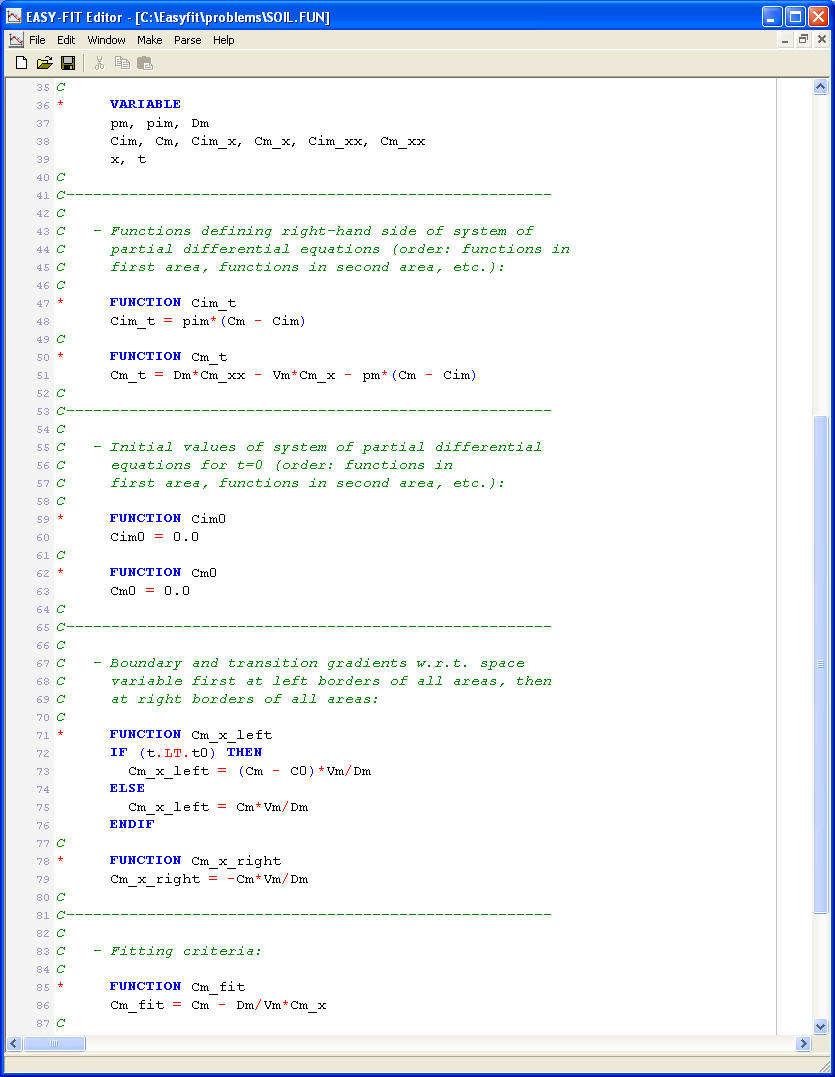
Task: Click the New file toolbar icon
Action: (x=21, y=63)
